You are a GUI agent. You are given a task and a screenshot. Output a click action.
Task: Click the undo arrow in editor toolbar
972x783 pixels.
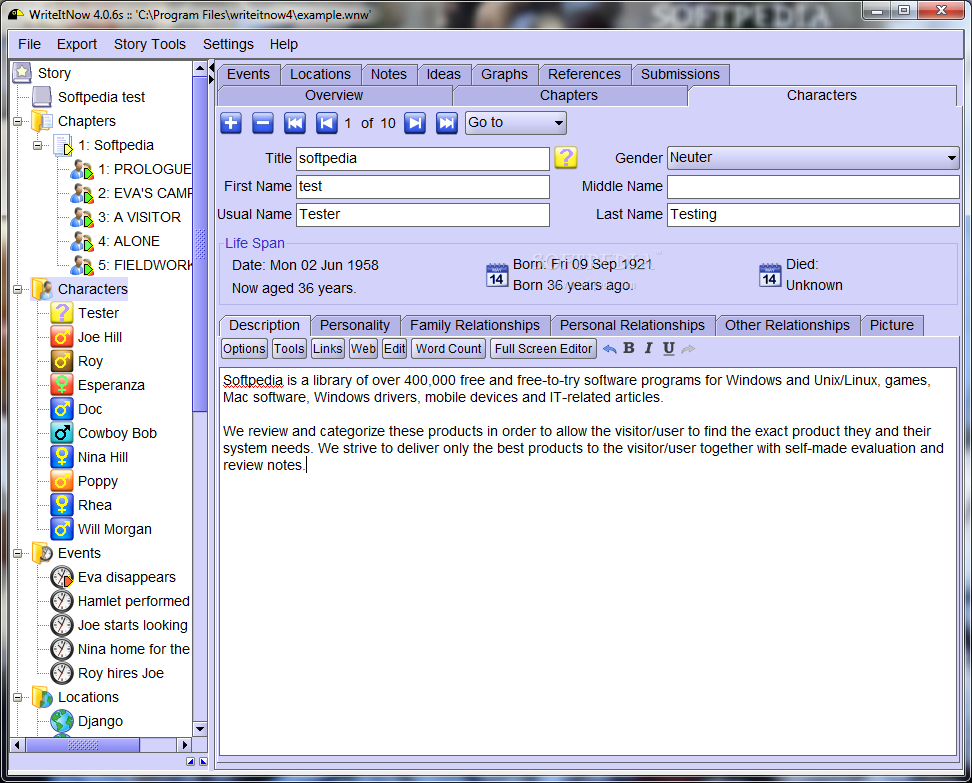coord(609,348)
